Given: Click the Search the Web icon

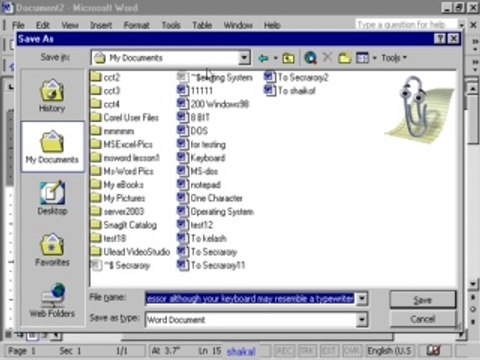Looking at the screenshot, I should [310, 58].
